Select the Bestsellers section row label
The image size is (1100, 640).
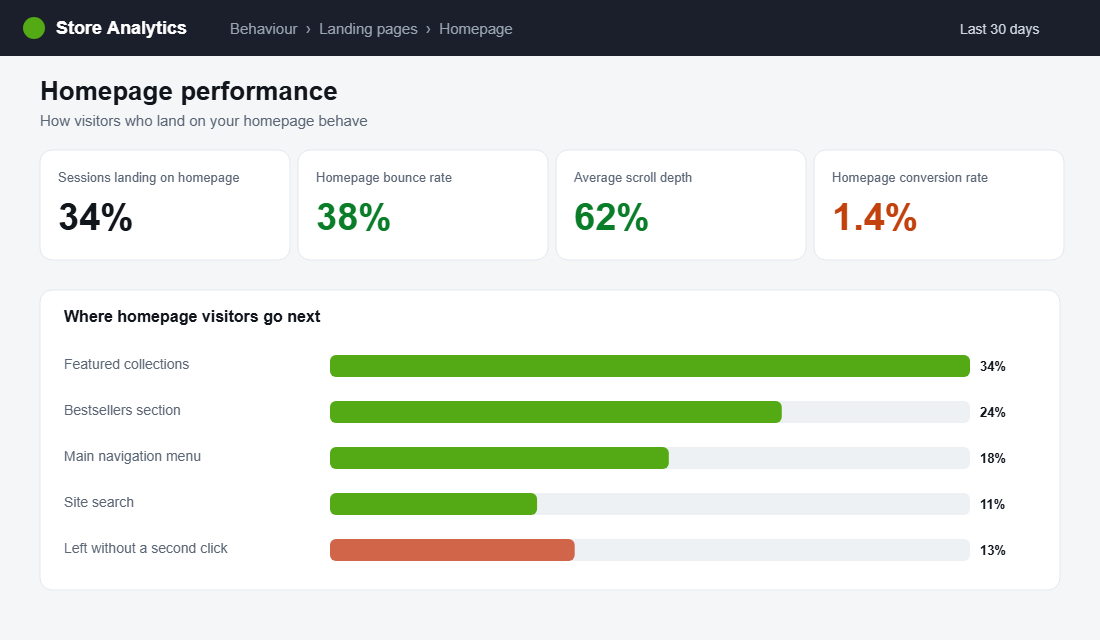pyautogui.click(x=122, y=411)
